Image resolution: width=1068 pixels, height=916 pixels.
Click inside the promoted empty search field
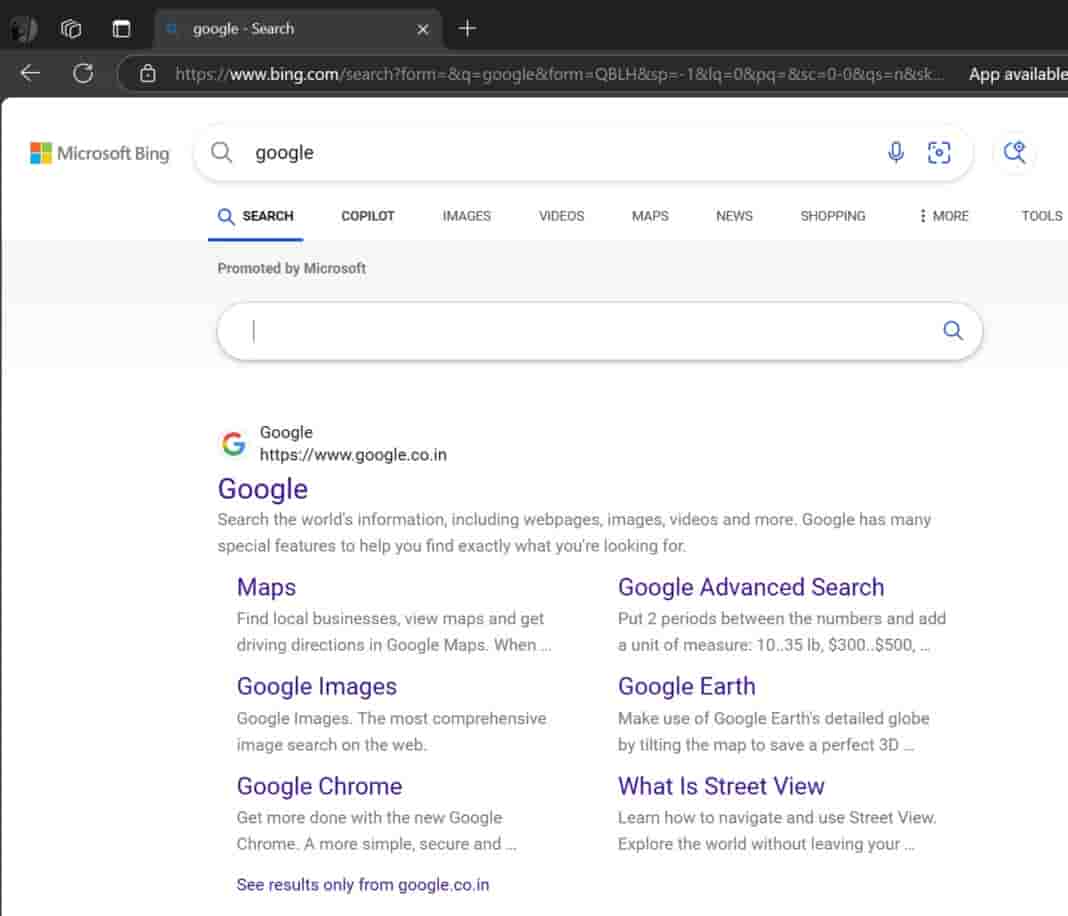580,331
